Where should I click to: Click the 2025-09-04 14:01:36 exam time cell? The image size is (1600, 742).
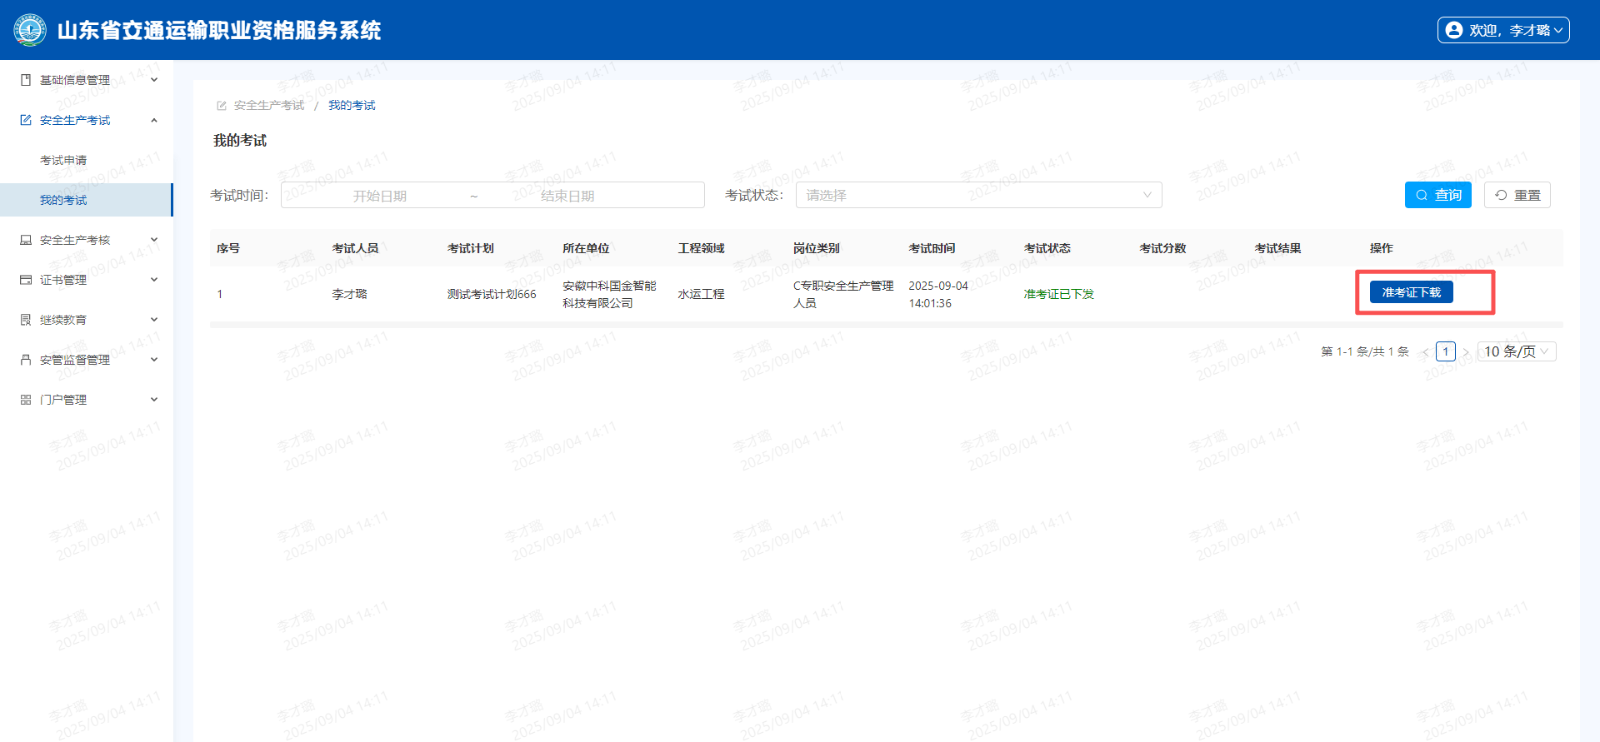pos(938,294)
